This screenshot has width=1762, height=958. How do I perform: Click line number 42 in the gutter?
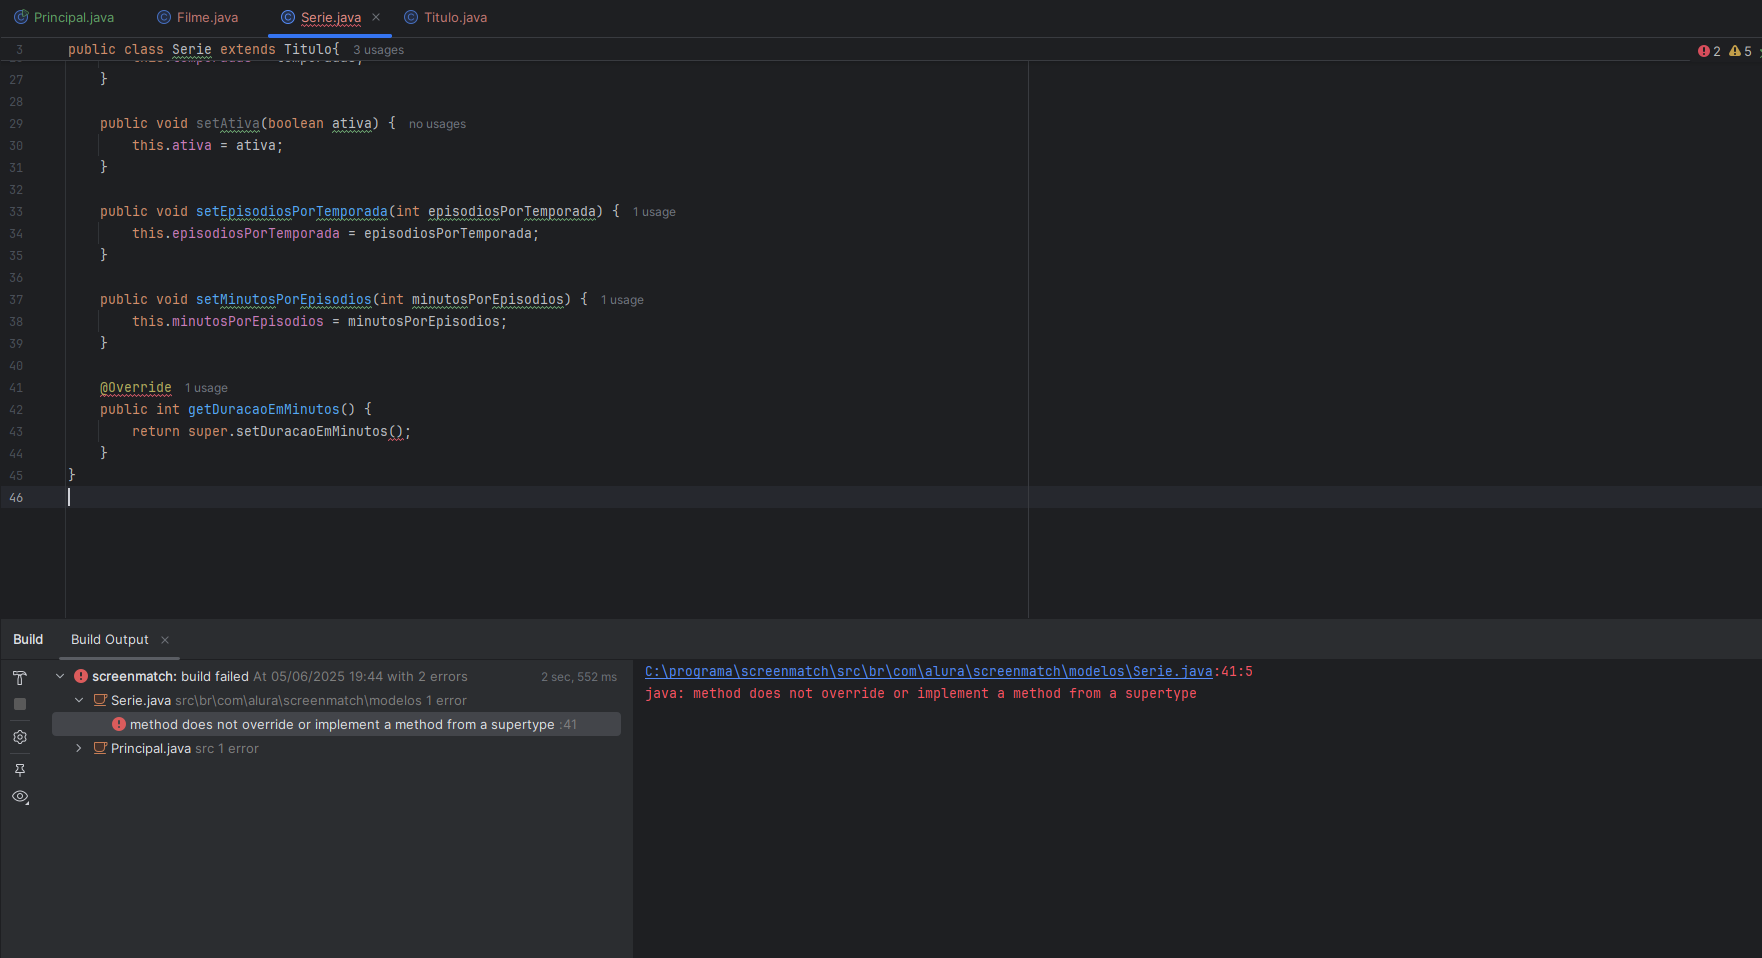click(16, 410)
